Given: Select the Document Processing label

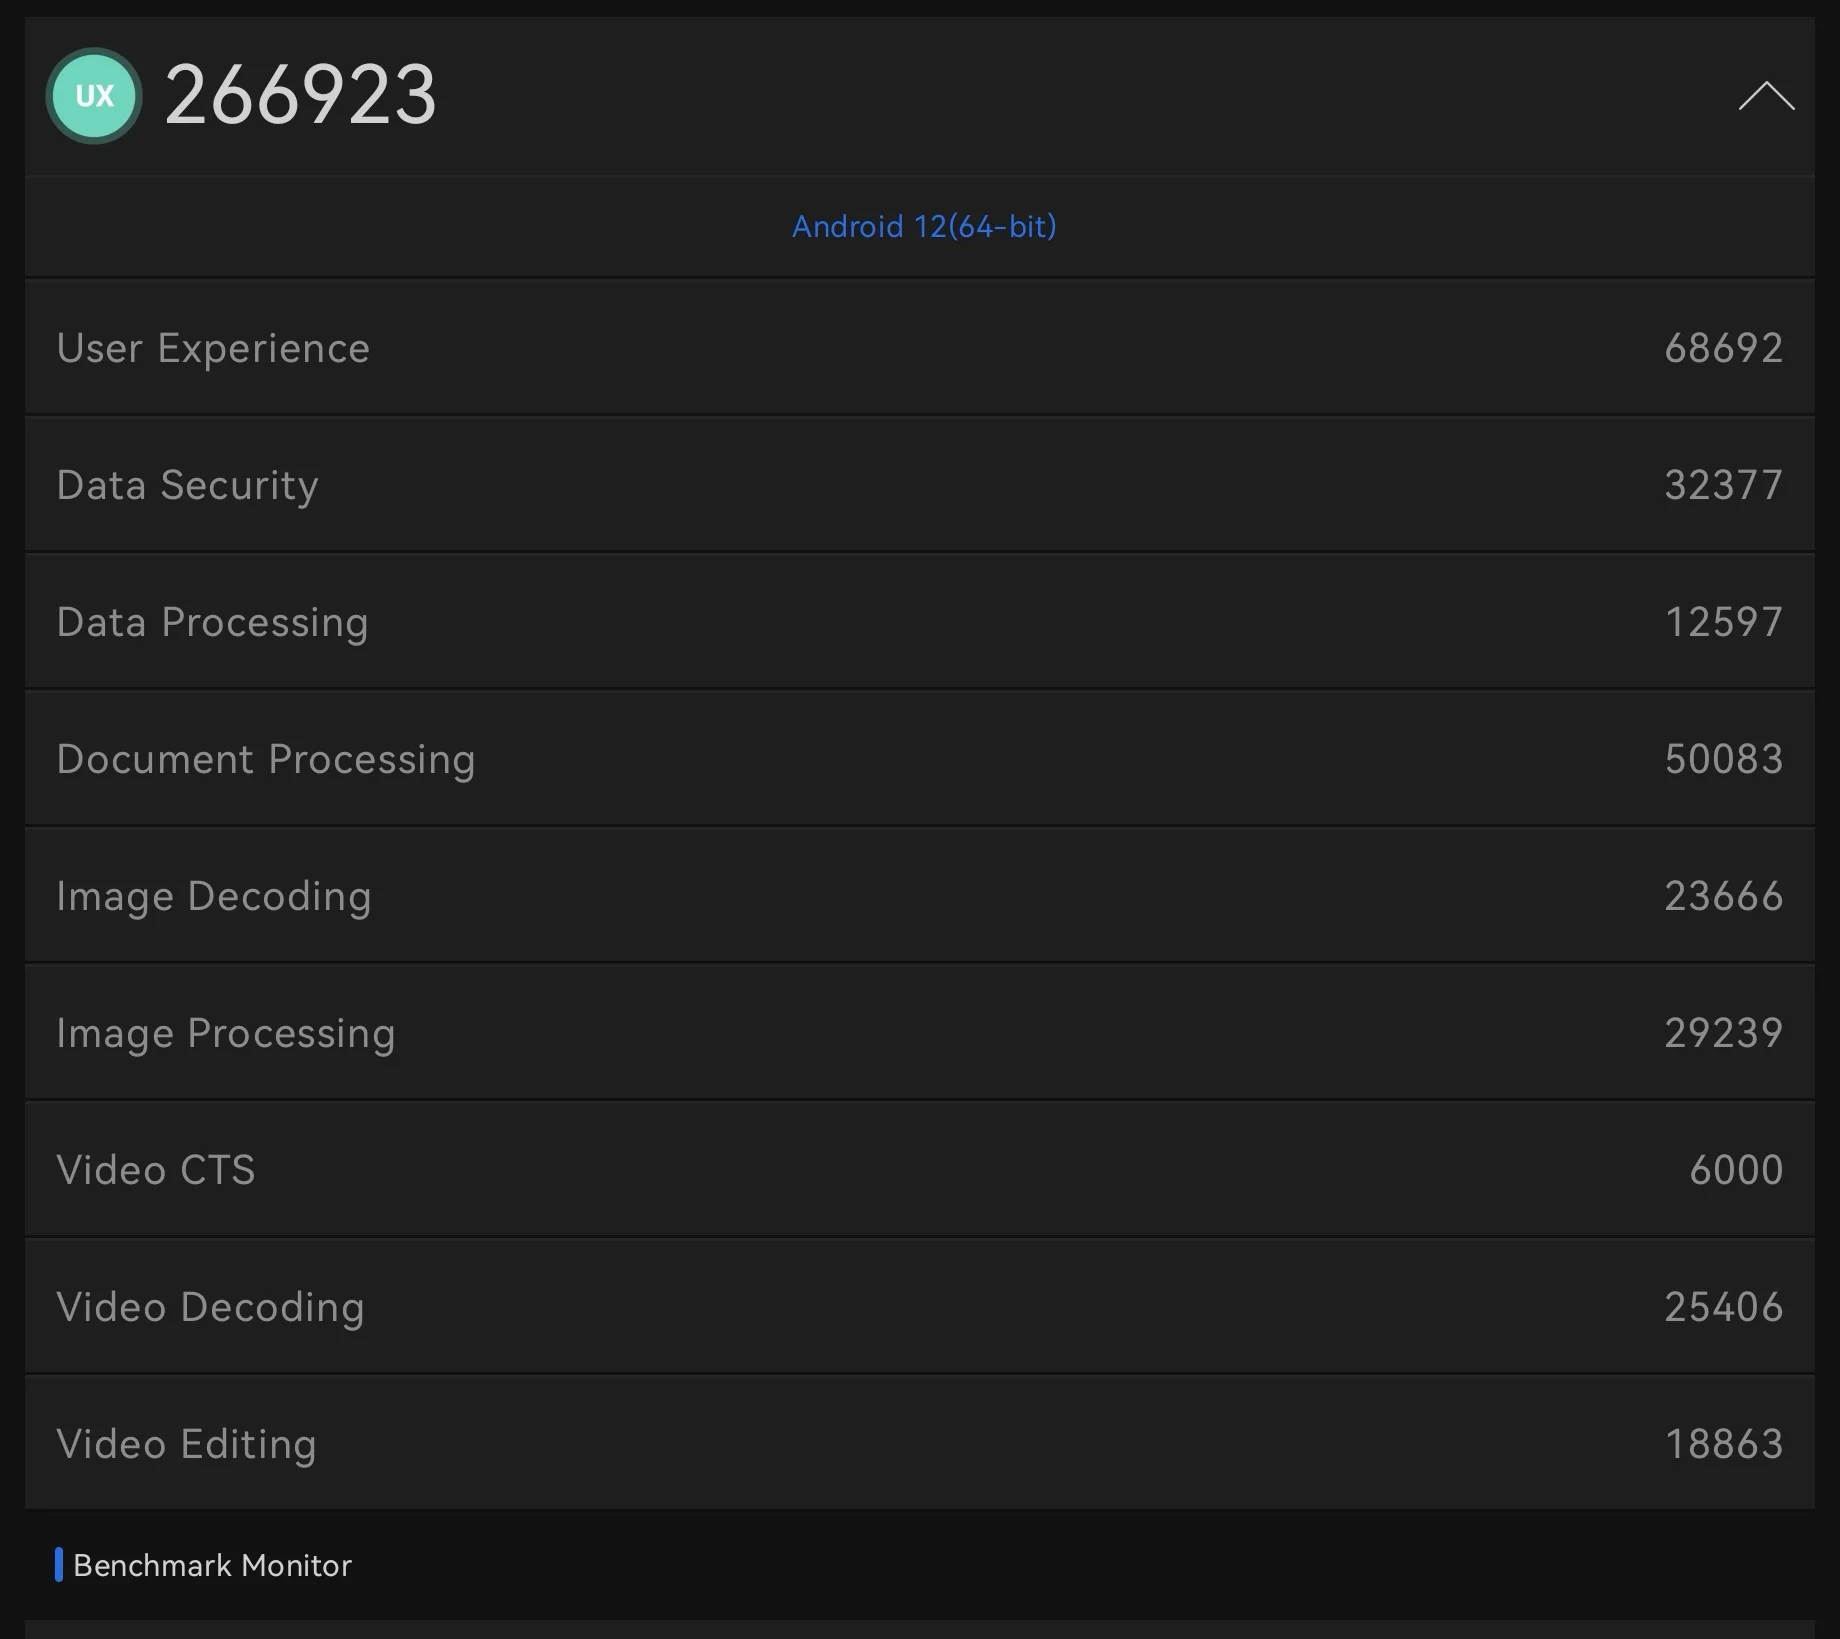Looking at the screenshot, I should (x=266, y=759).
